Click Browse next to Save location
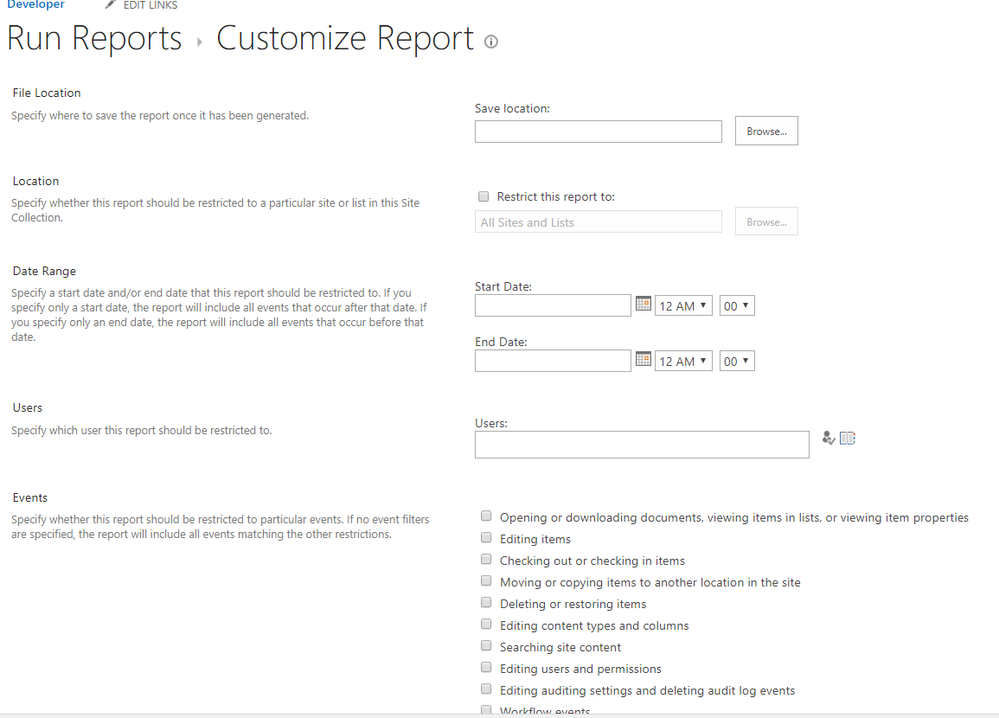The image size is (999, 718). 766,130
